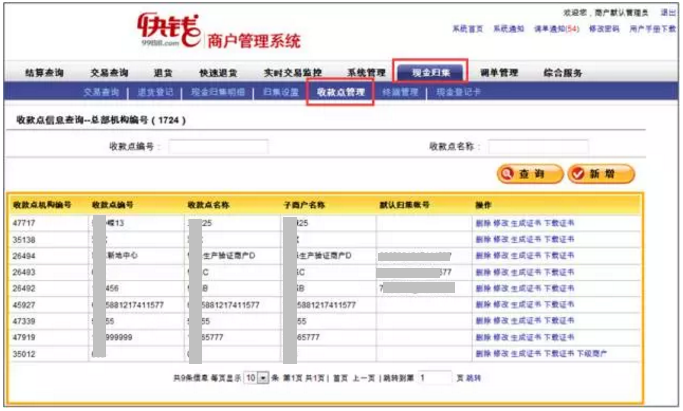Open the 结算查询 main menu
This screenshot has height=411, width=683.
tap(45, 73)
